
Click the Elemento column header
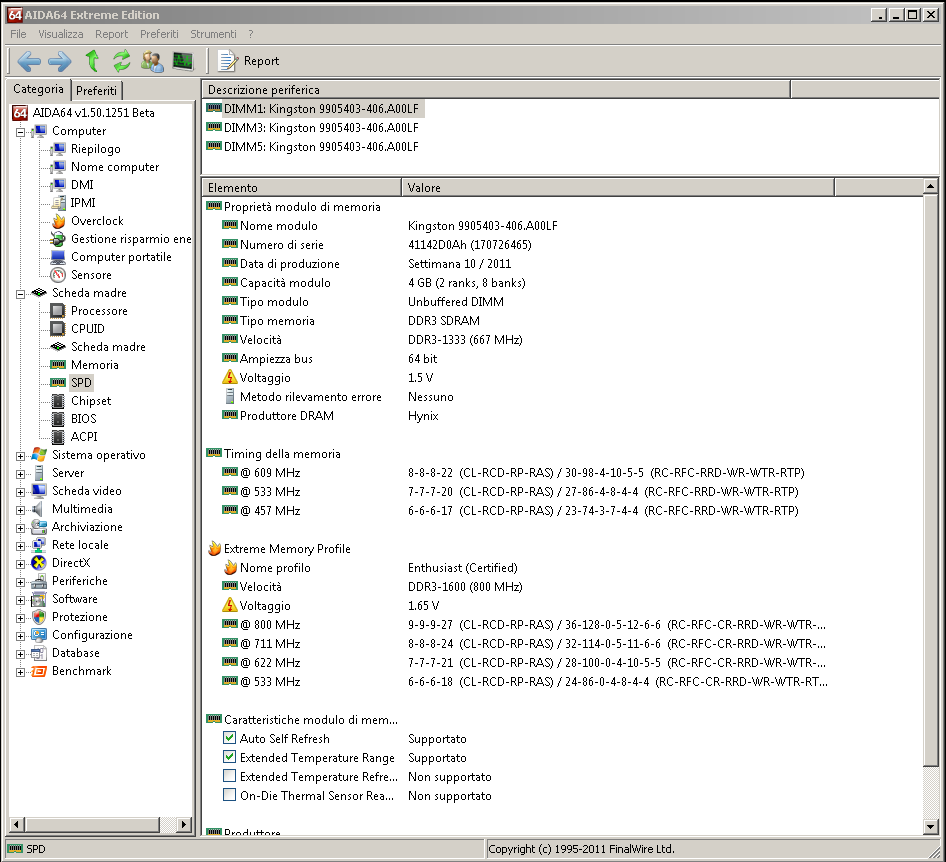[x=302, y=188]
